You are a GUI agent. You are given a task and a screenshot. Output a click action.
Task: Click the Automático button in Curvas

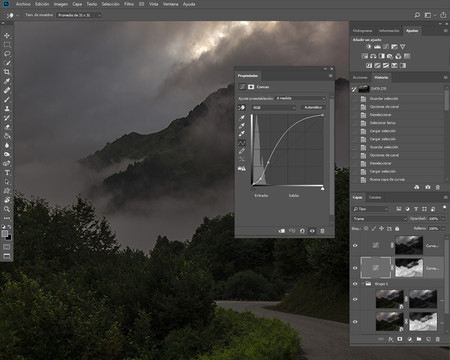point(313,107)
